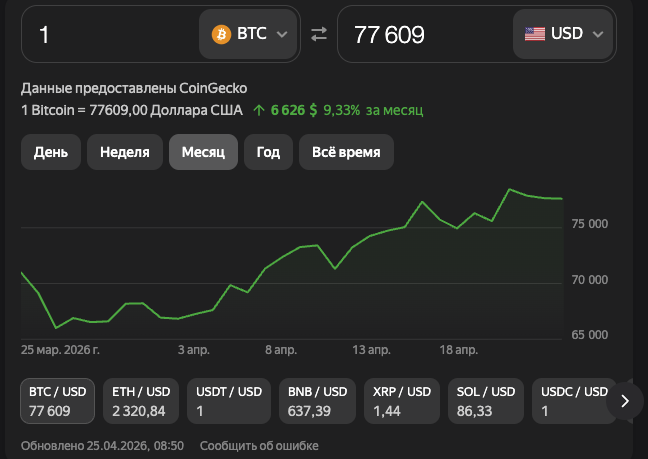Select the BTC / USD pair card
Screen dimensions: 648x459
tap(58, 401)
